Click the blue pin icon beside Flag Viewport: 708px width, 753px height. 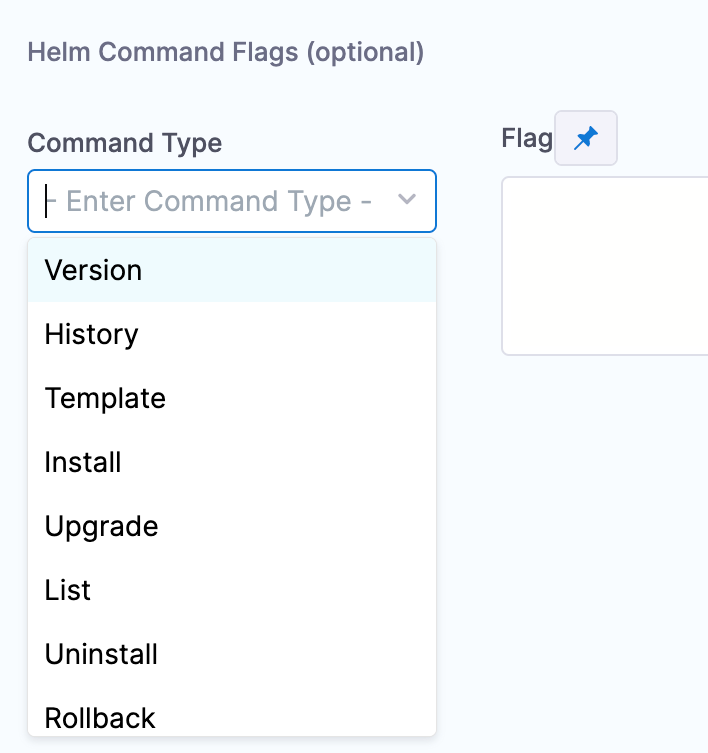(x=586, y=138)
